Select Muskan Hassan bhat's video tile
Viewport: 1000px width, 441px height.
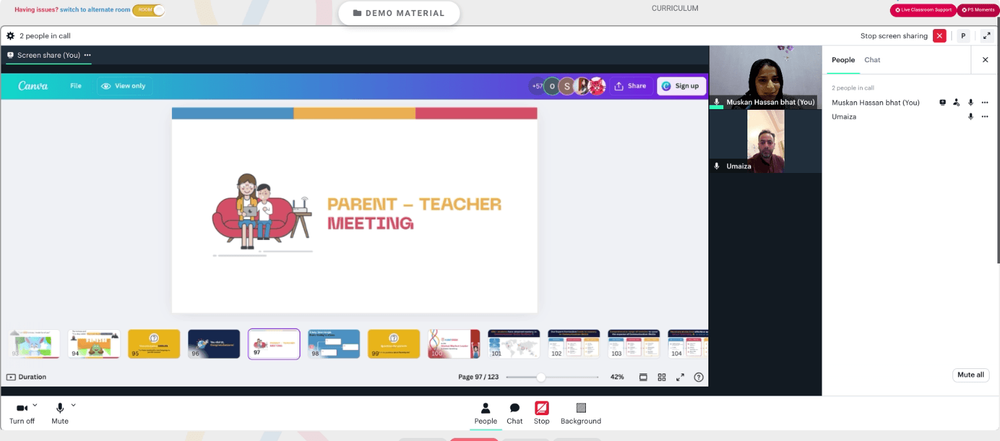[x=765, y=77]
